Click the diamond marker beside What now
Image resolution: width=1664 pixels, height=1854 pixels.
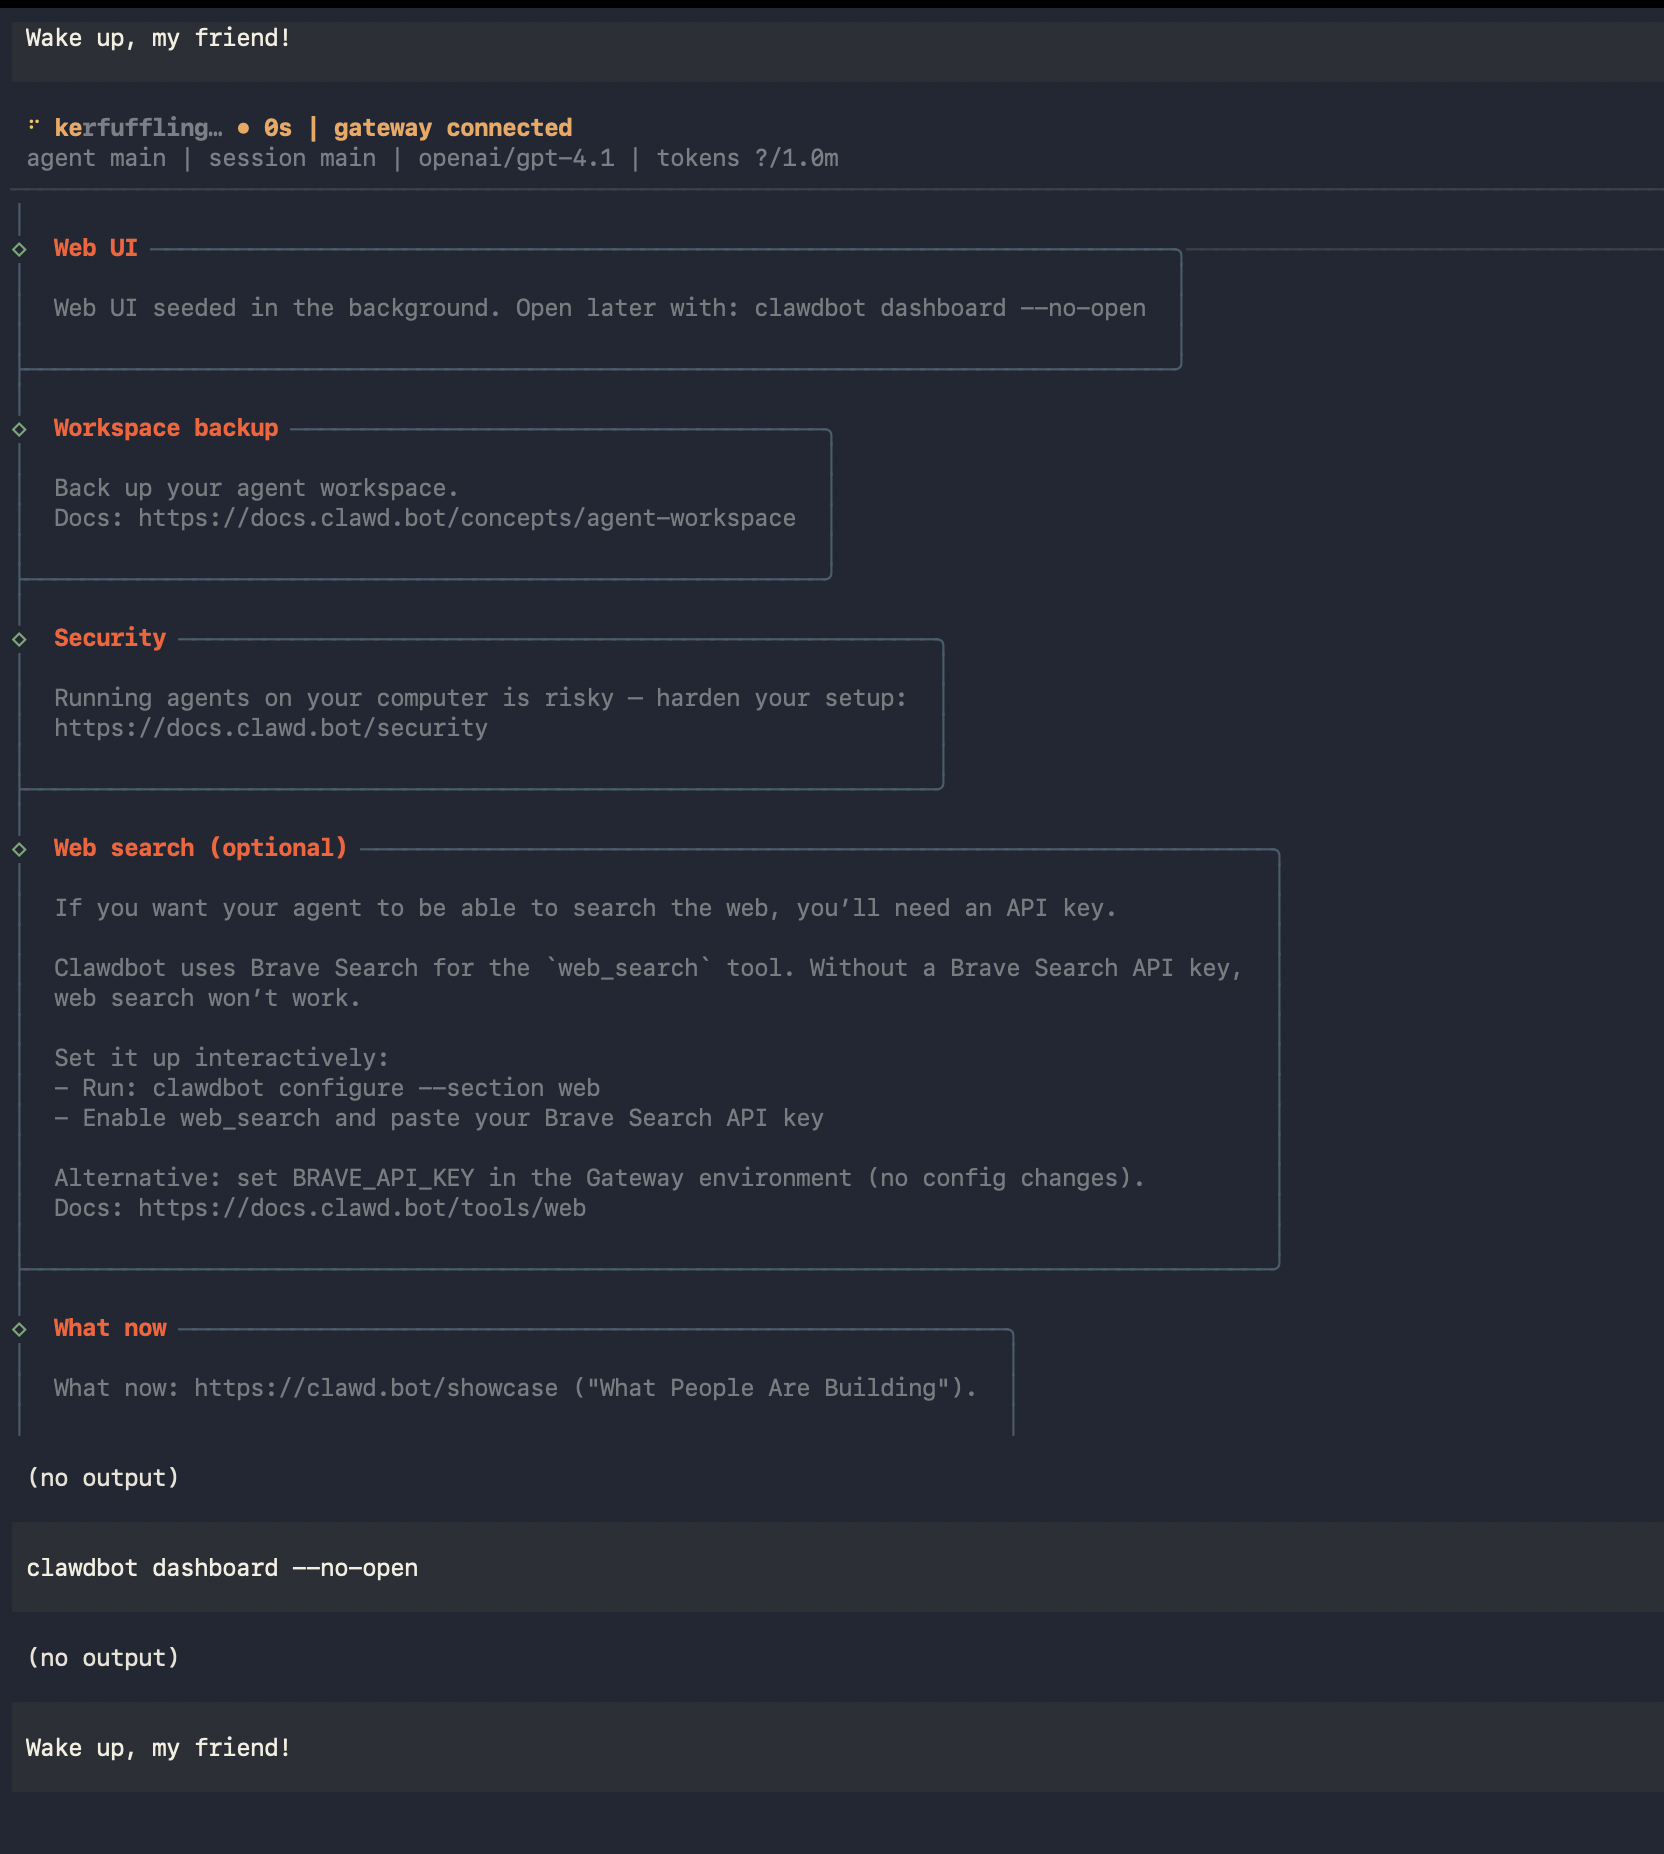click(x=19, y=1329)
